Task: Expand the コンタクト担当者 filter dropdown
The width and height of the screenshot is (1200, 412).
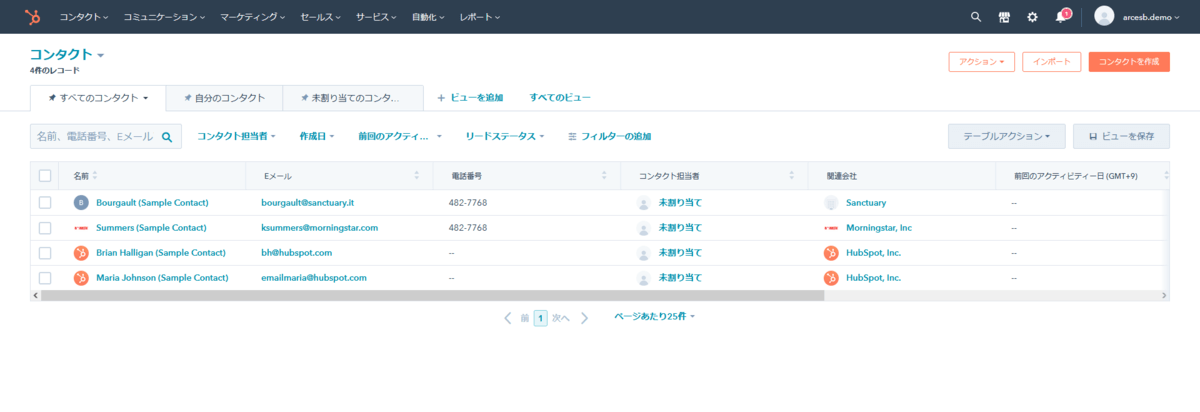Action: click(236, 136)
